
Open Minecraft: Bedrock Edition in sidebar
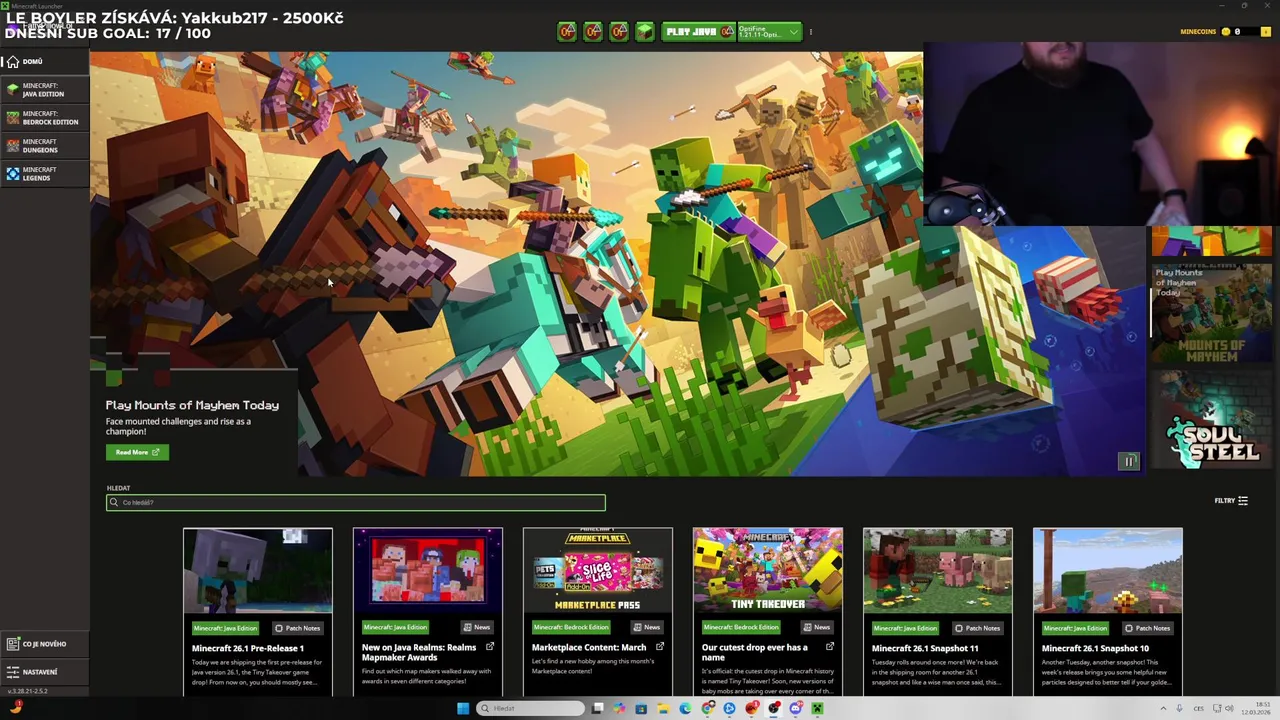tap(44, 118)
